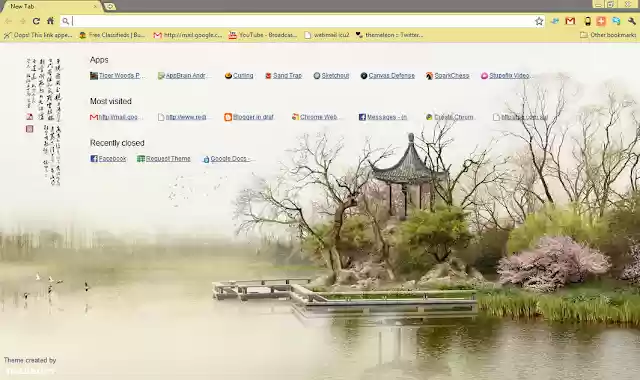Click the Back navigation arrow
640x380 pixels.
(9, 21)
